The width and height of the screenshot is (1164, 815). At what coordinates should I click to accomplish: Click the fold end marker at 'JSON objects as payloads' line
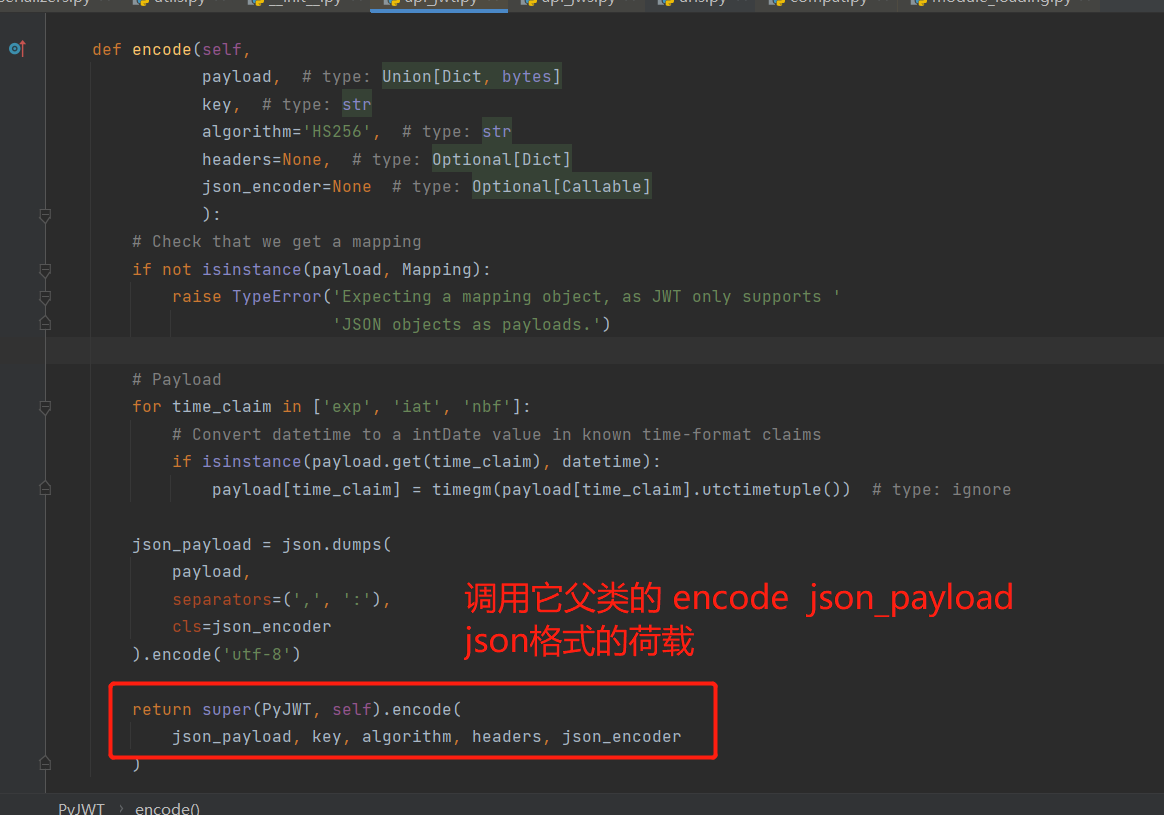click(x=45, y=324)
